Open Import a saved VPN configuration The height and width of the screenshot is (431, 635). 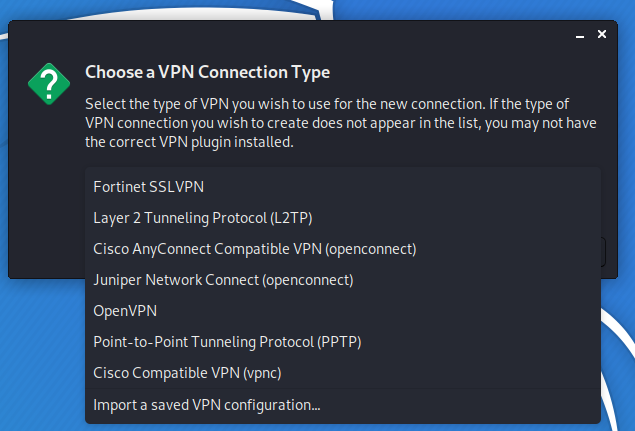click(343, 405)
